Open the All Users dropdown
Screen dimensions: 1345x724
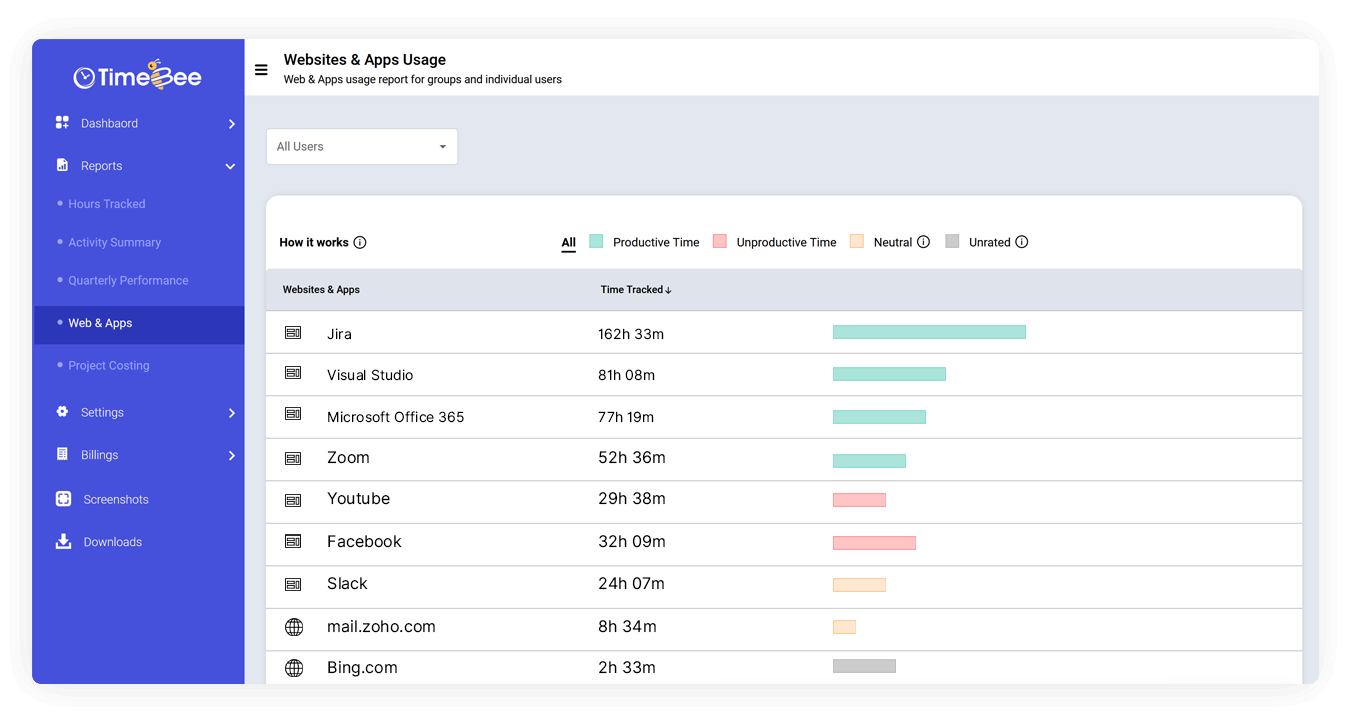[x=362, y=146]
